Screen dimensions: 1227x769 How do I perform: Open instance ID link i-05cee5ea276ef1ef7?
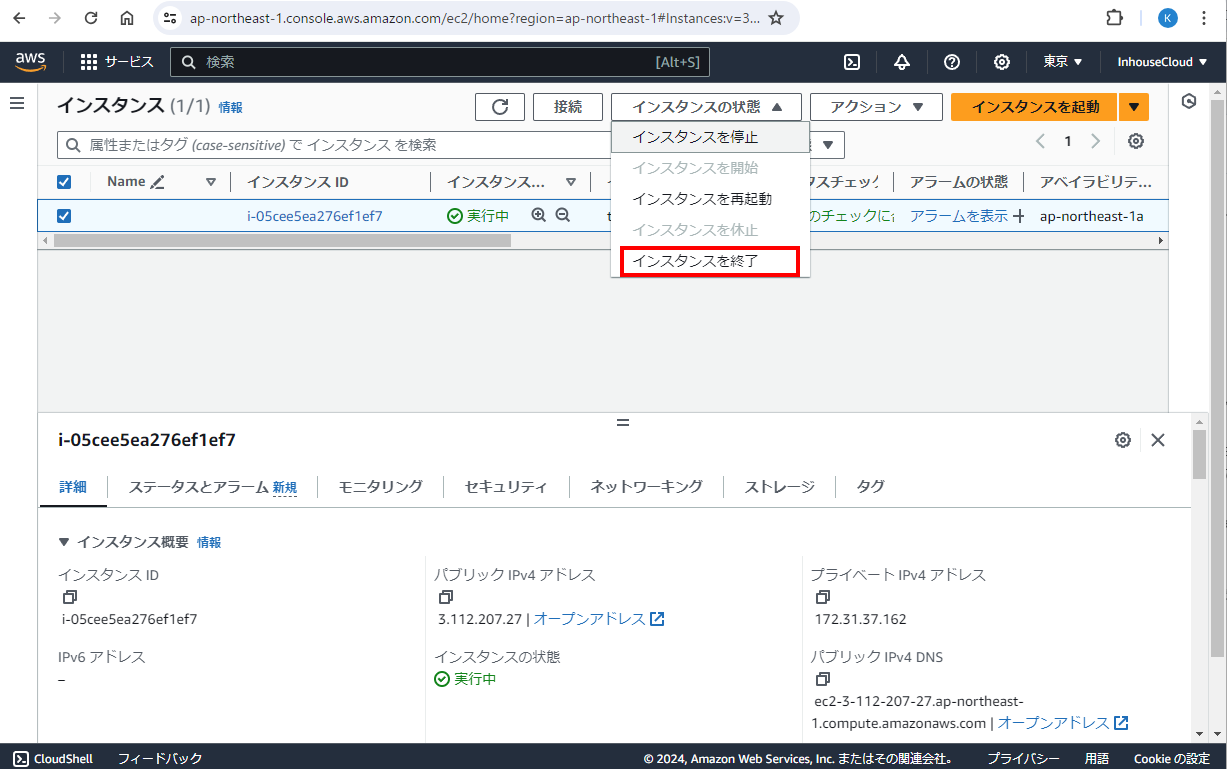pyautogui.click(x=315, y=216)
